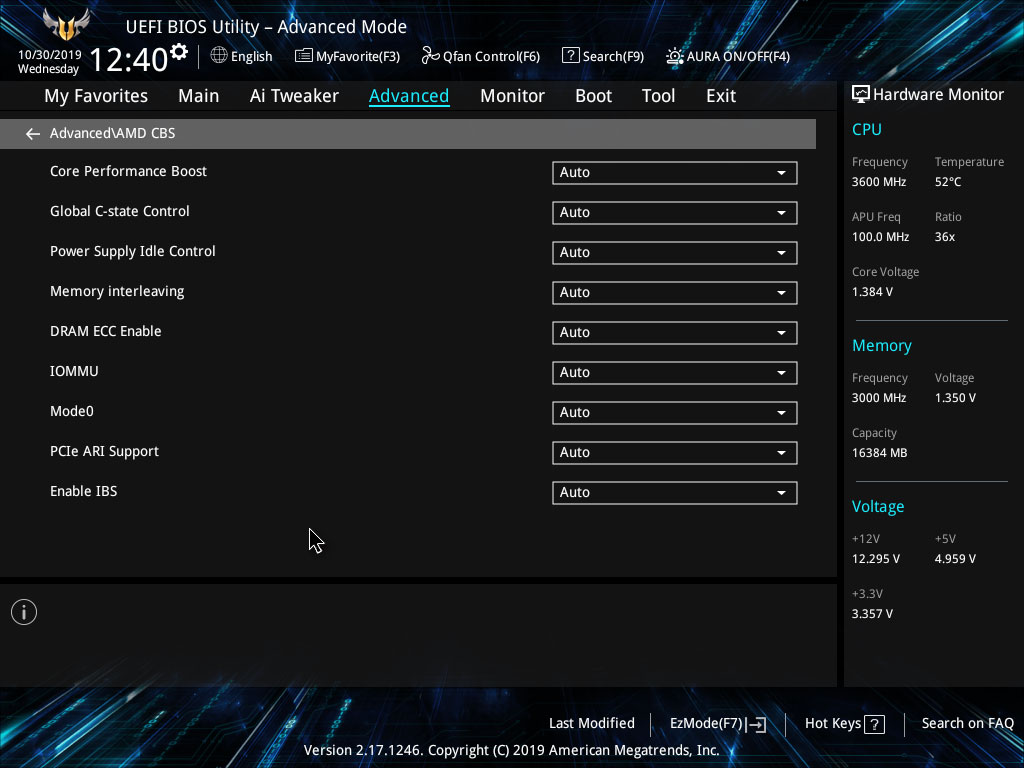Viewport: 1024px width, 768px height.
Task: Open Mode0 dropdown
Action: click(x=675, y=413)
